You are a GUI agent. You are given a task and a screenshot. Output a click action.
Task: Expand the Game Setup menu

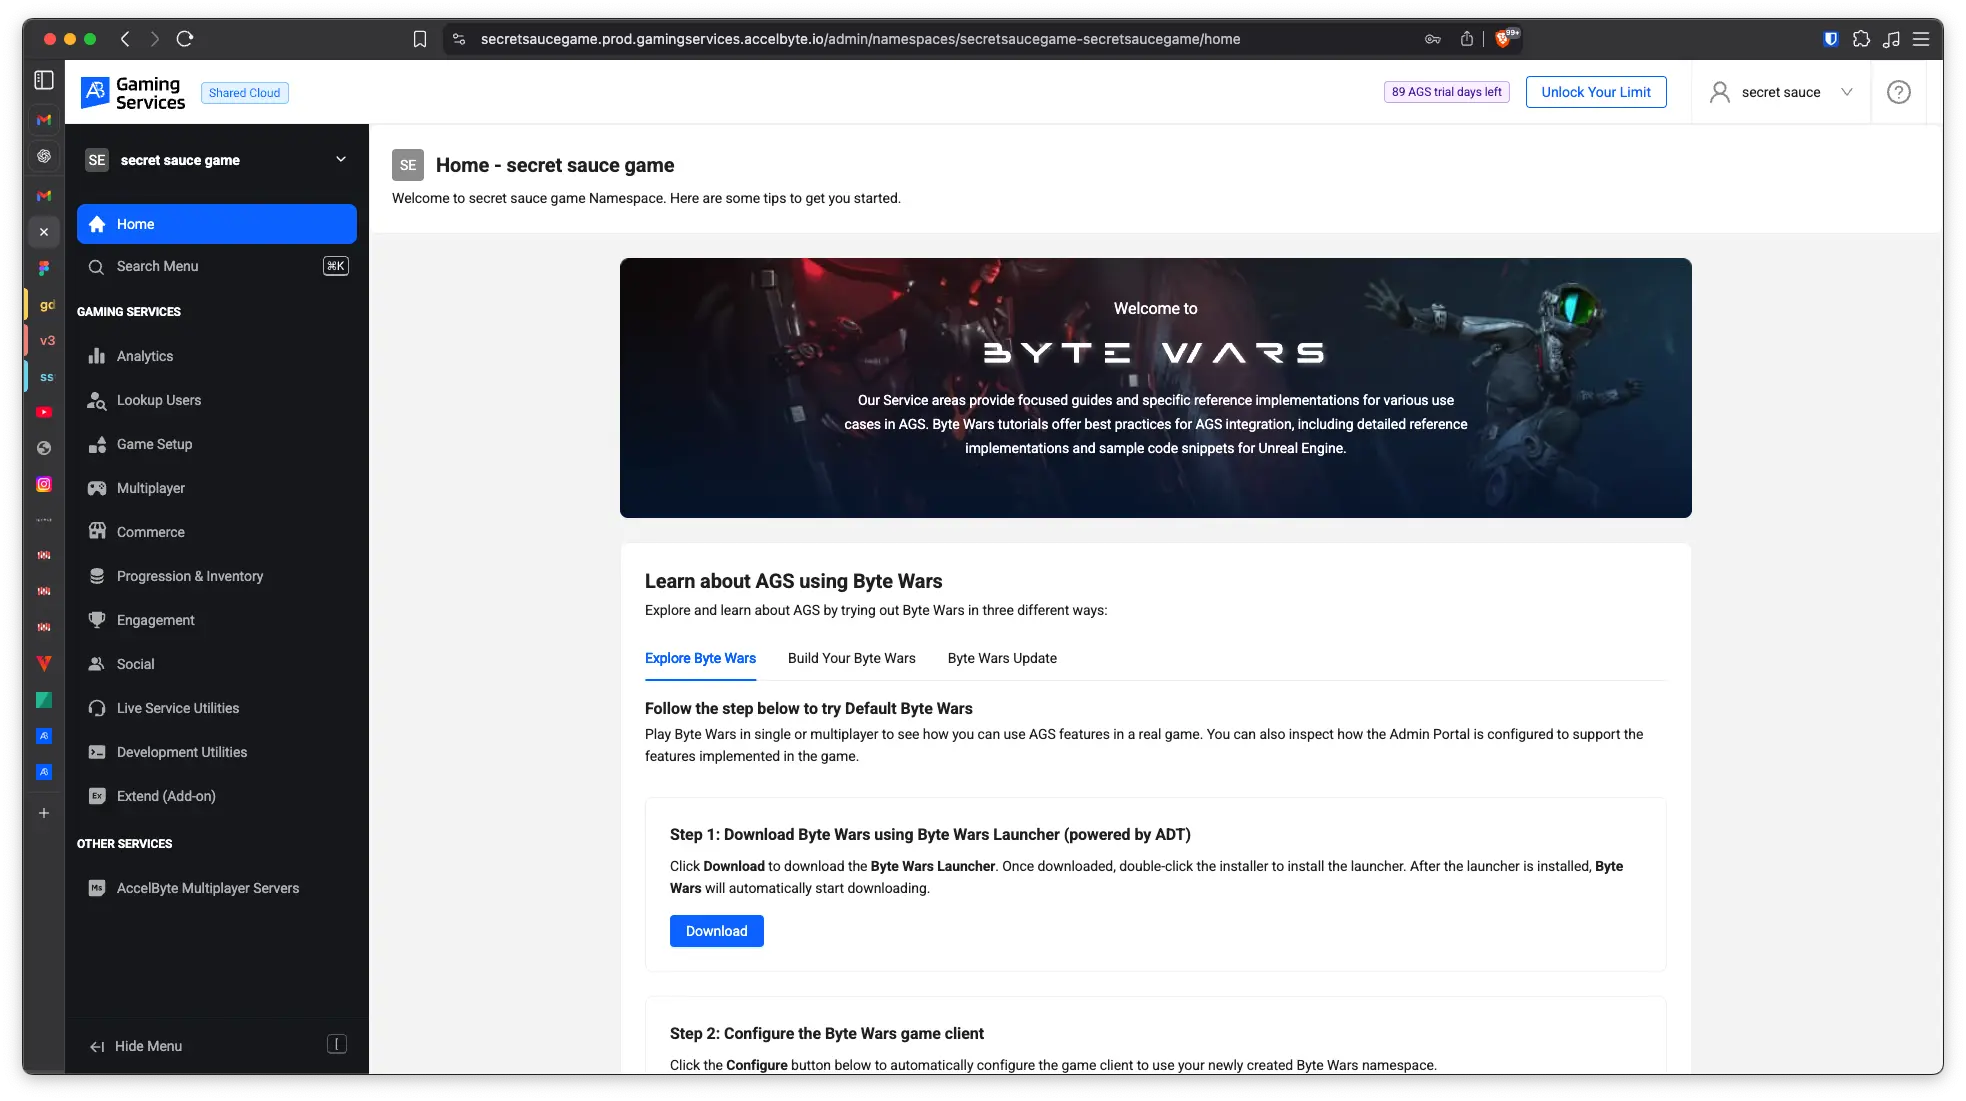click(x=217, y=444)
